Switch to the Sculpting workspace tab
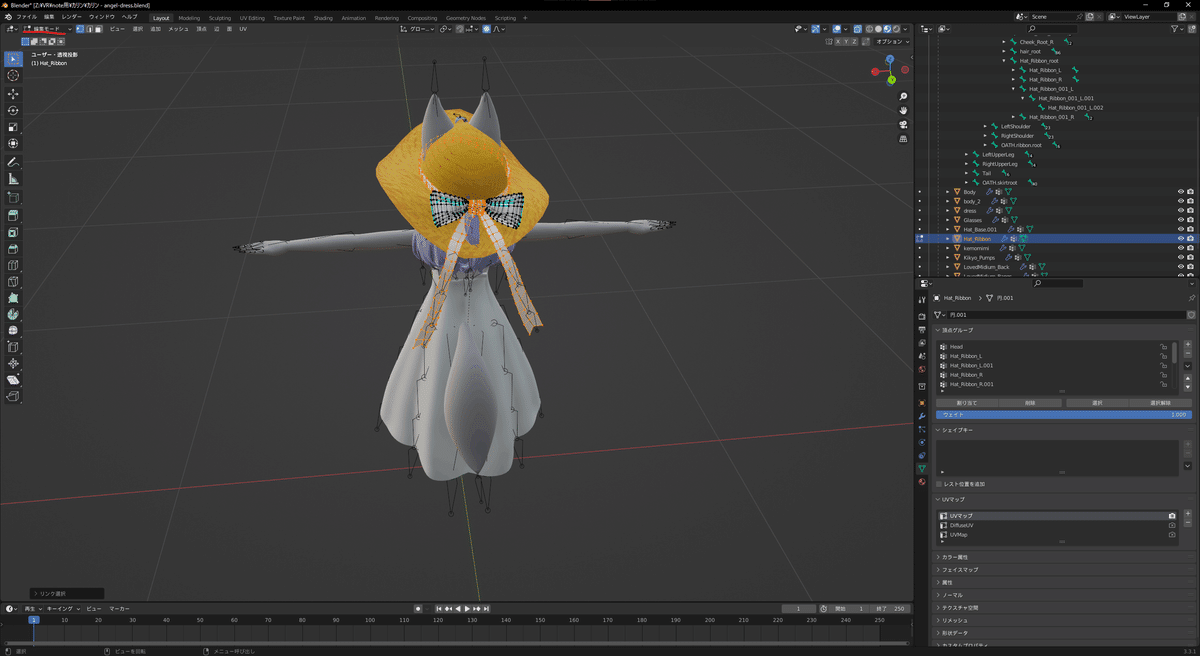Viewport: 1200px width, 656px height. [220, 17]
